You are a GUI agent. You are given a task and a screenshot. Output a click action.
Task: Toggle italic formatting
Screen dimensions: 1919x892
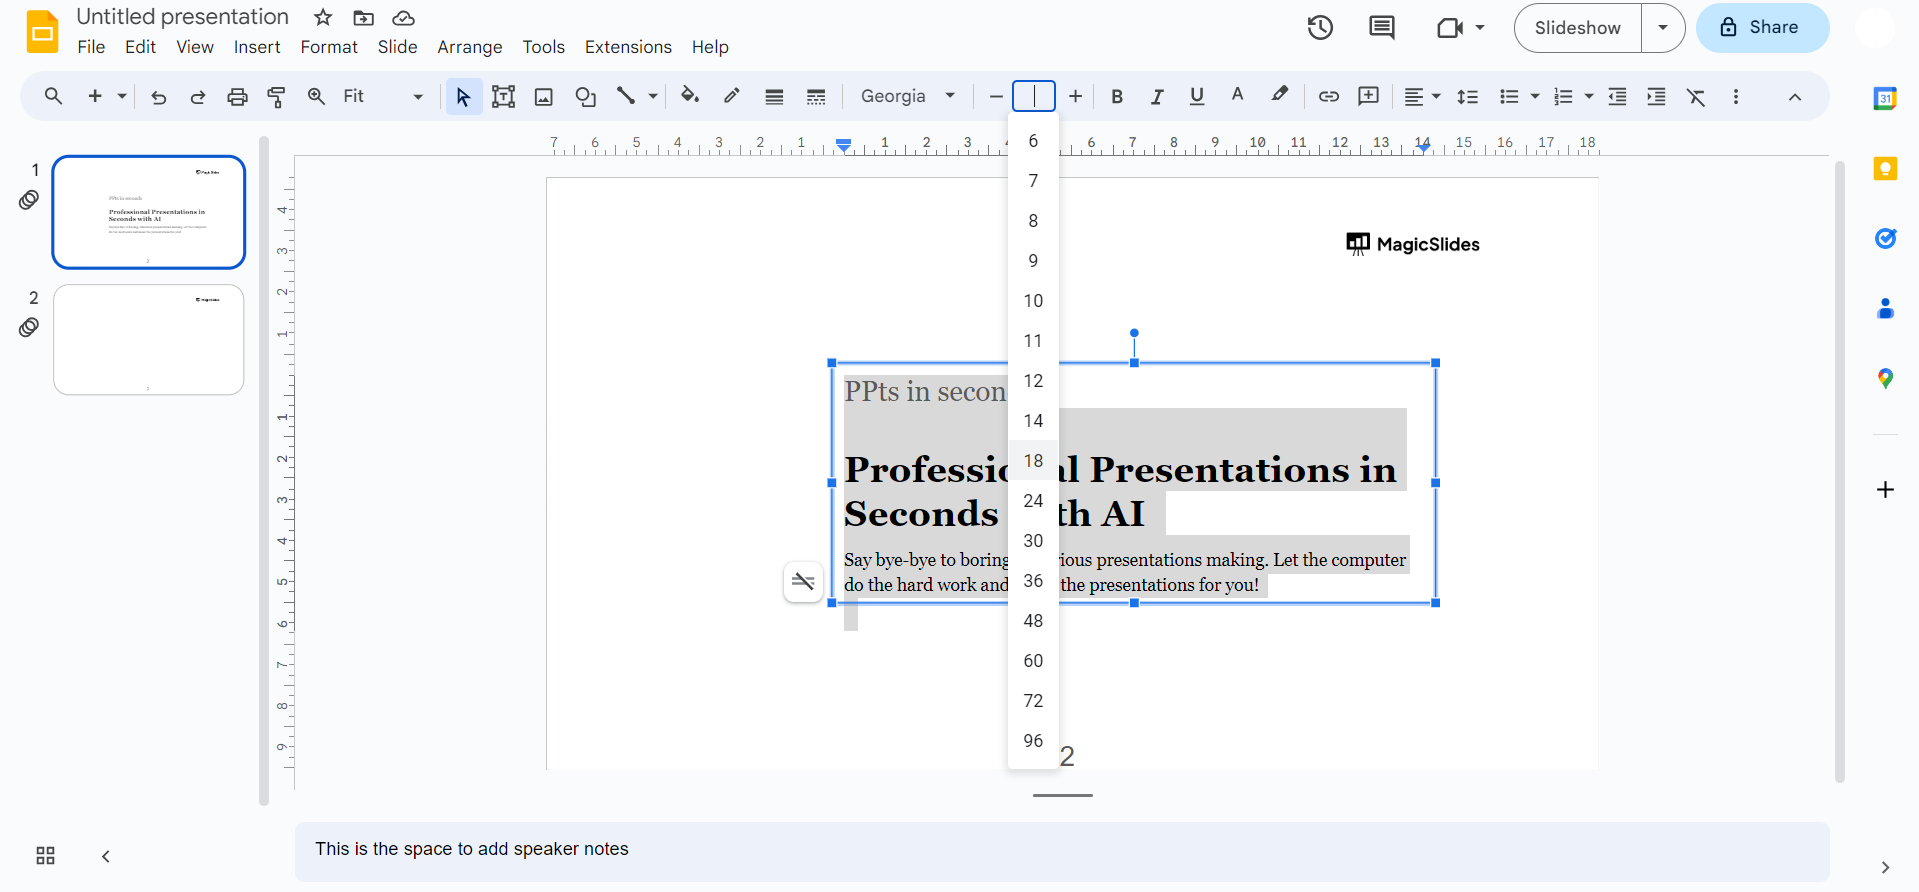1157,97
